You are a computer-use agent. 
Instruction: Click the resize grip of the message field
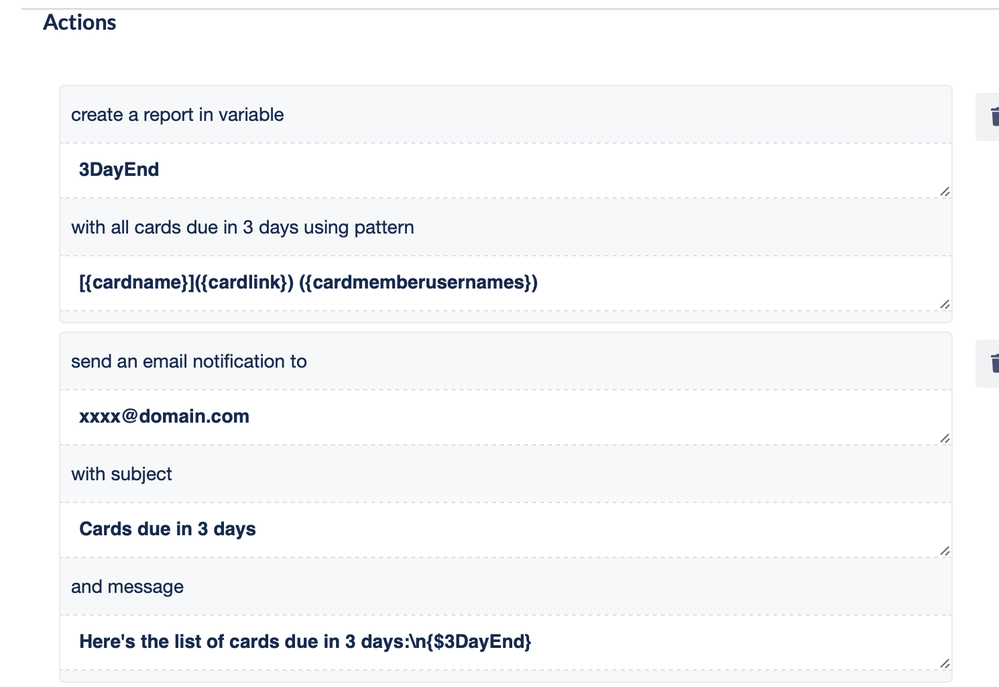point(944,662)
